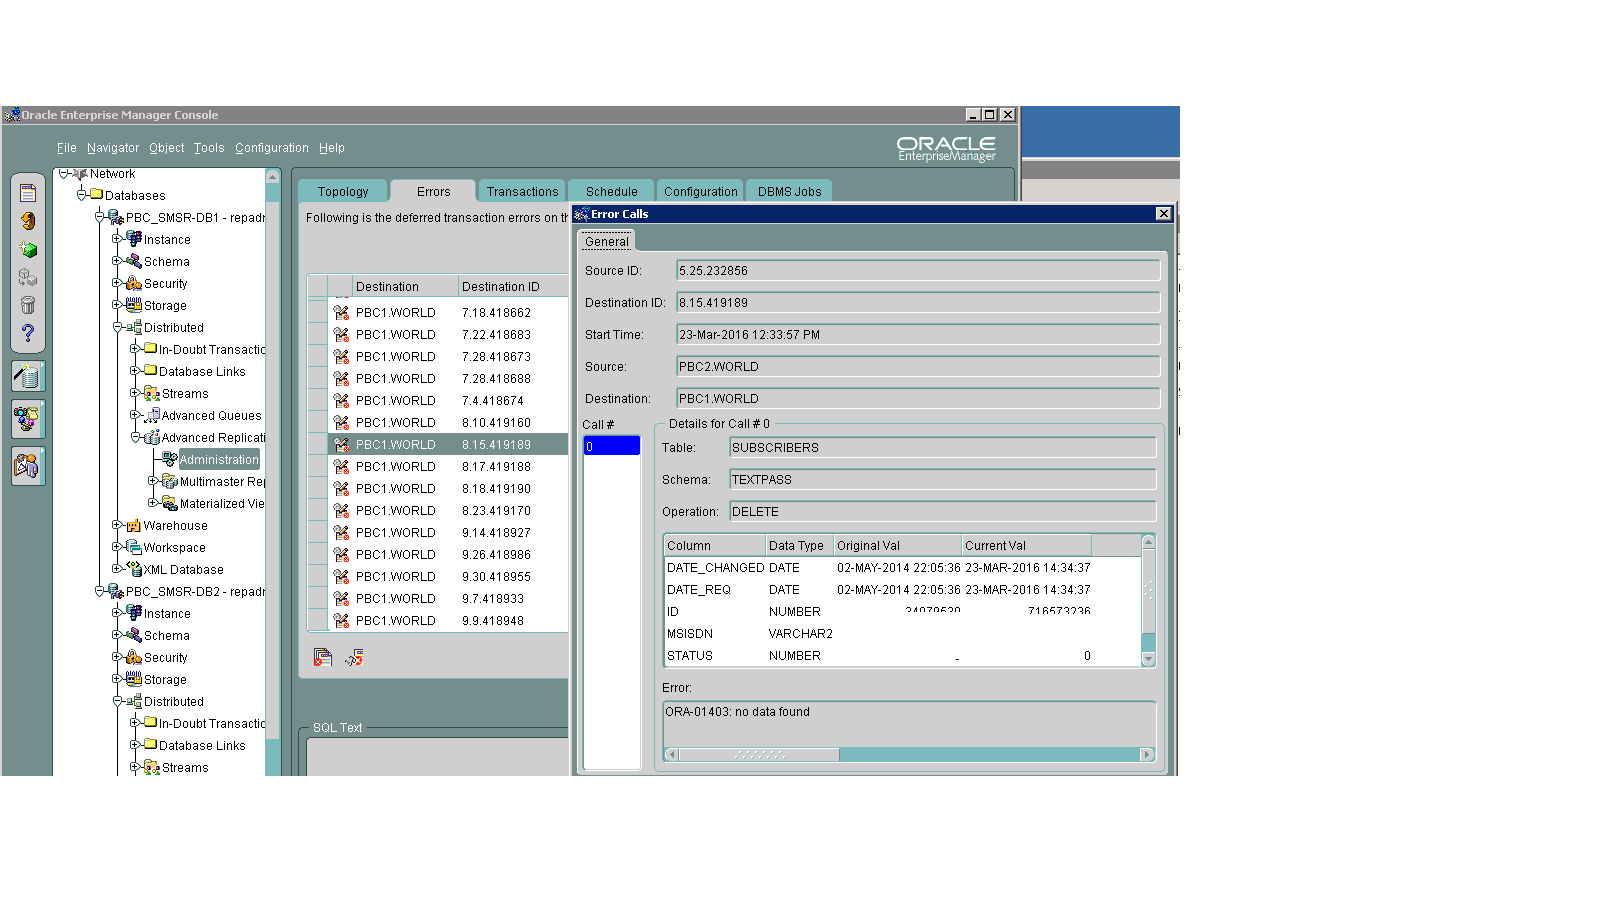Click the column details vertical scrollbar down arrow

1148,659
